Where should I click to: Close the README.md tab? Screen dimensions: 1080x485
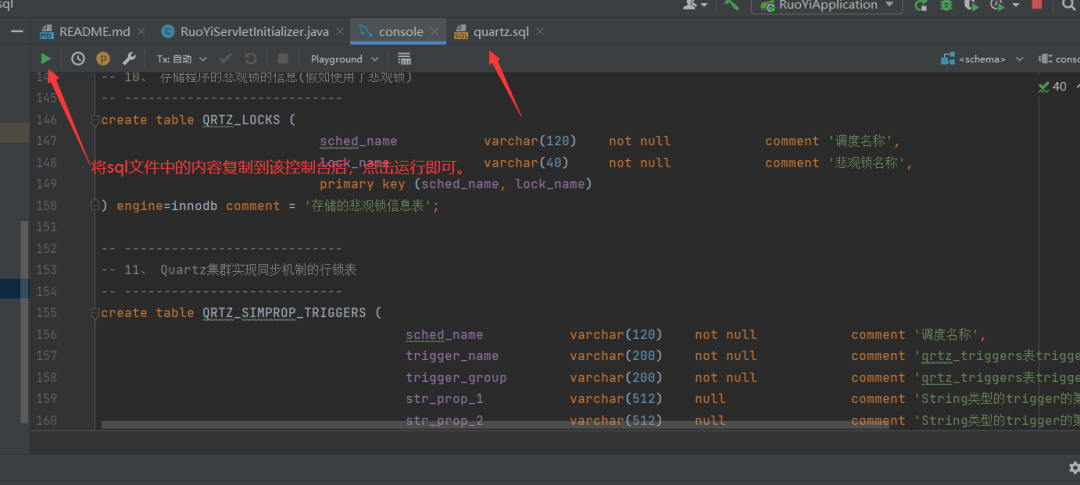click(x=141, y=32)
